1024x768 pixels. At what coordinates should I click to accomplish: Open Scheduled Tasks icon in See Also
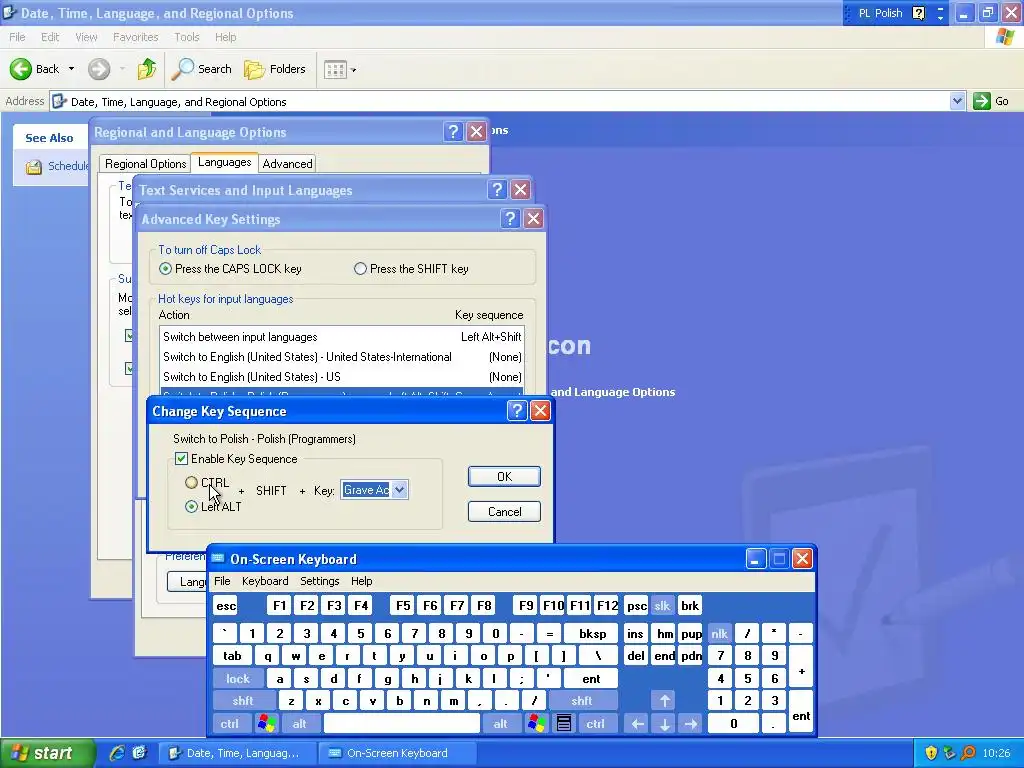click(34, 167)
